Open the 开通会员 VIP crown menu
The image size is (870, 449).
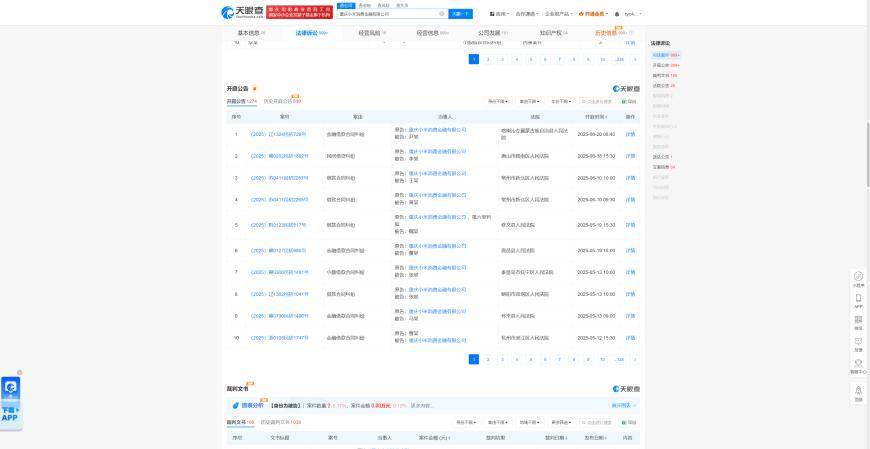point(593,14)
